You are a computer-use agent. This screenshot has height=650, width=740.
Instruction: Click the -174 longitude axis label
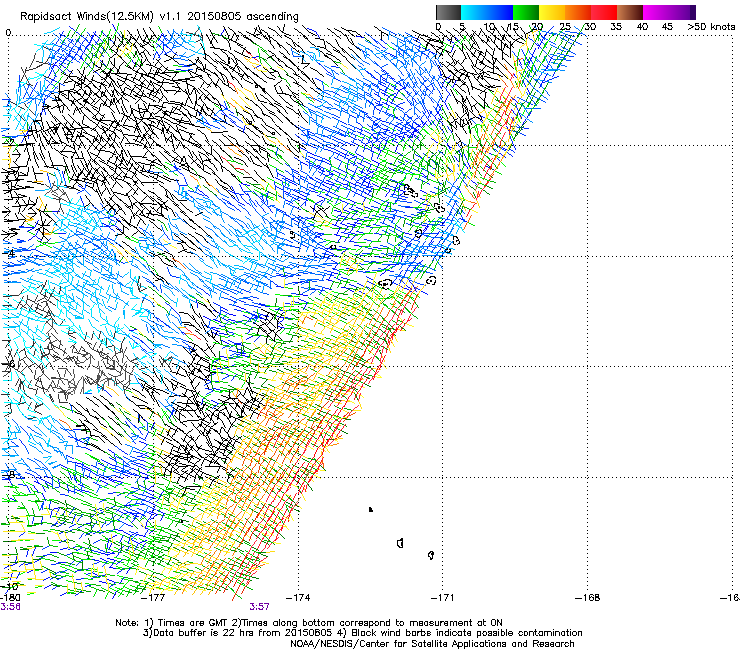click(x=298, y=598)
